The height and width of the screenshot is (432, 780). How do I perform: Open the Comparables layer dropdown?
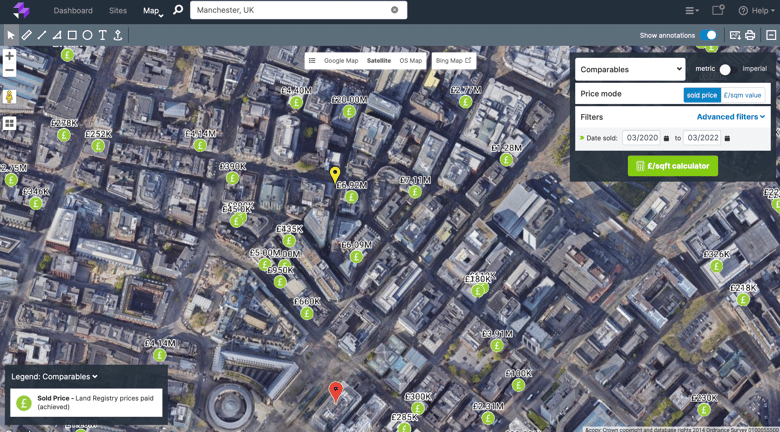[630, 70]
